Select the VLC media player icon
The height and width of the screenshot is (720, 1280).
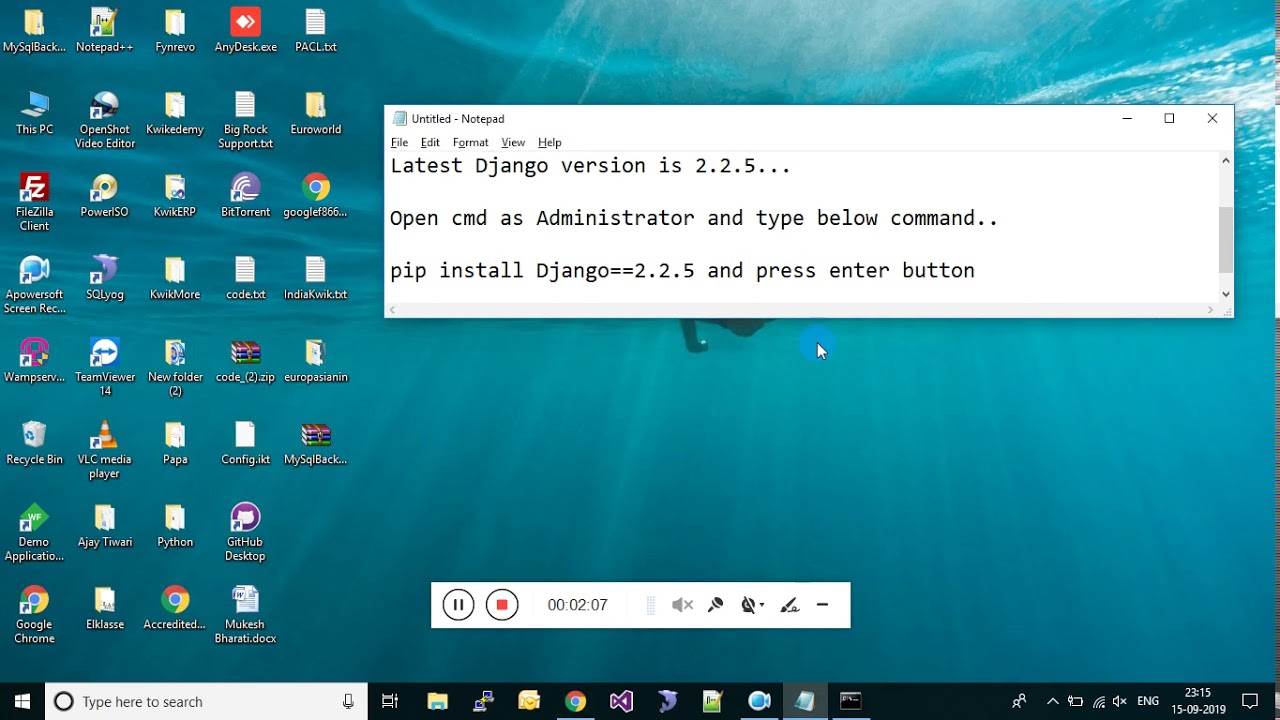104,450
